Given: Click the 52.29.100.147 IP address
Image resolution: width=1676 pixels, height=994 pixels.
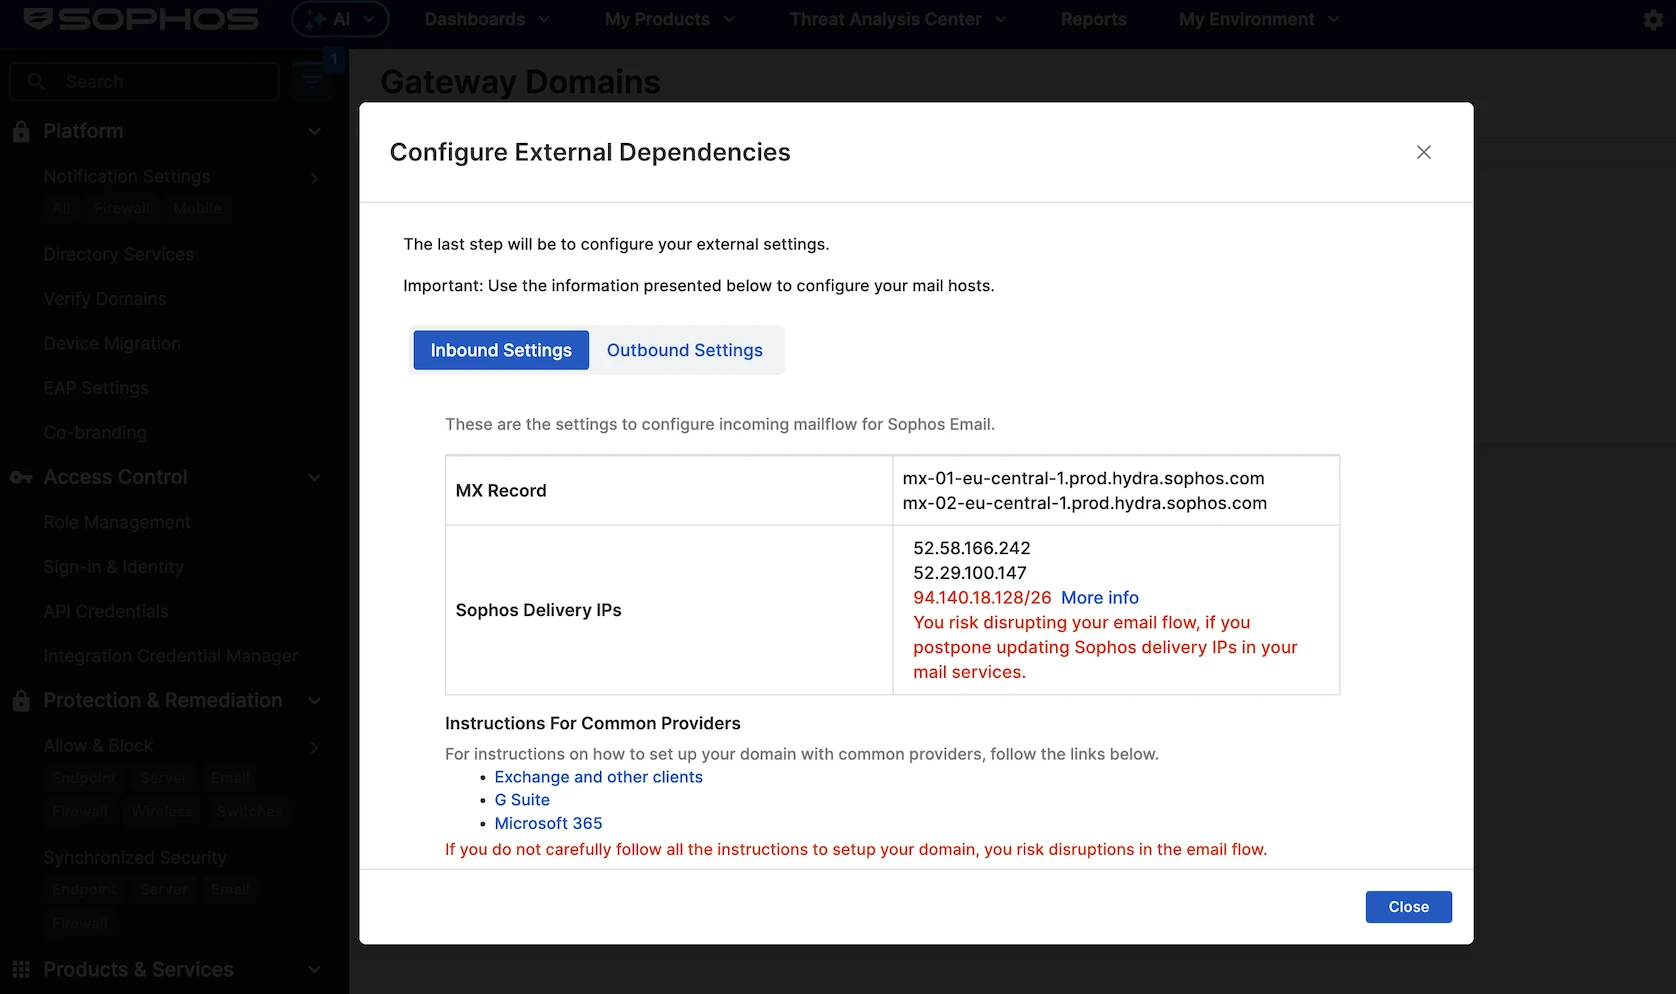Looking at the screenshot, I should [x=969, y=573].
